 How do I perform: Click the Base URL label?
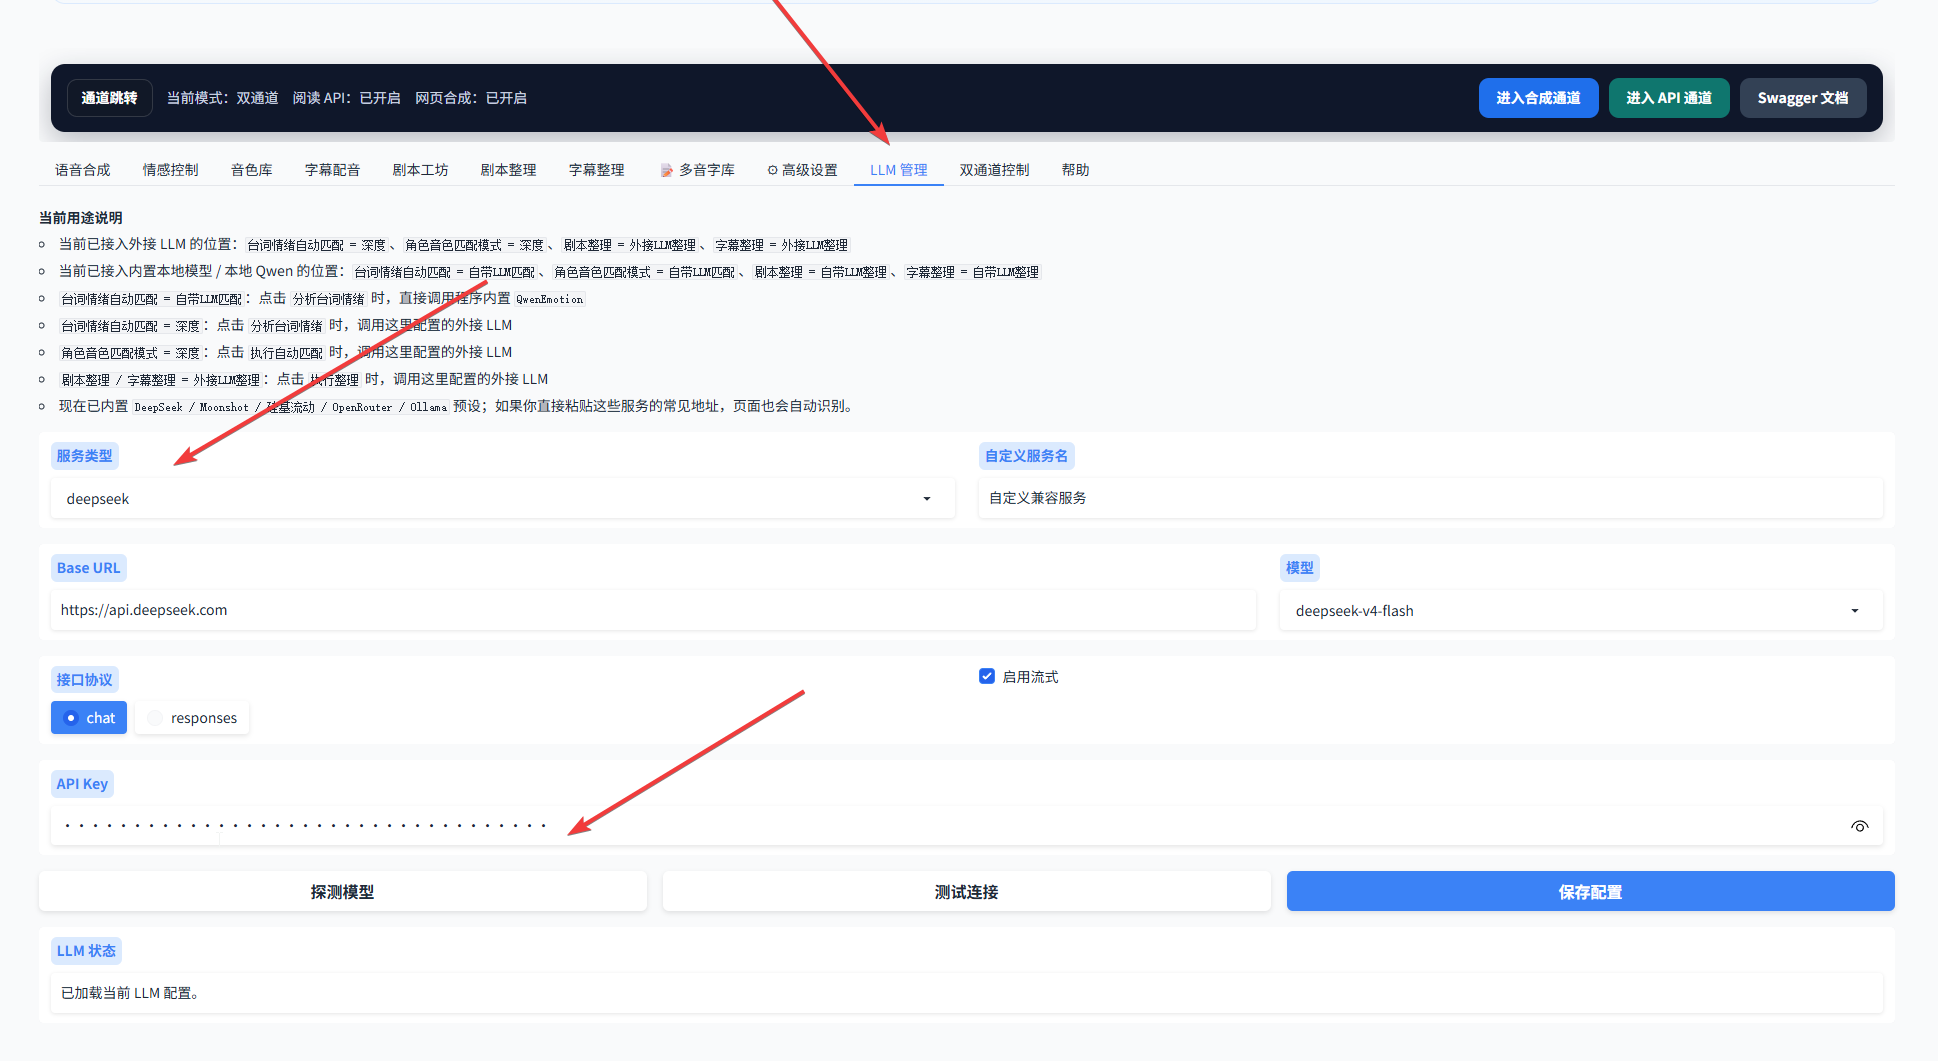pos(88,568)
